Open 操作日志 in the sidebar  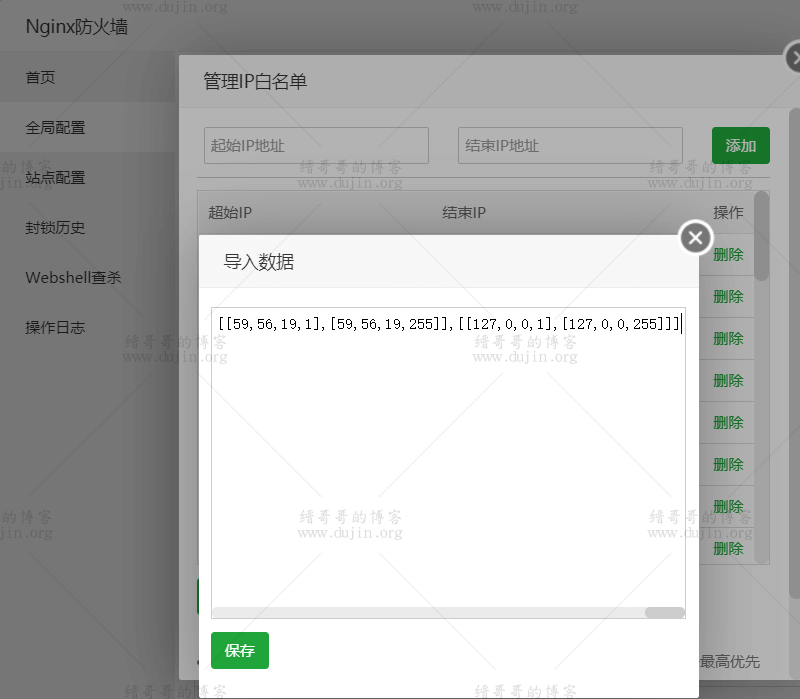[55, 328]
